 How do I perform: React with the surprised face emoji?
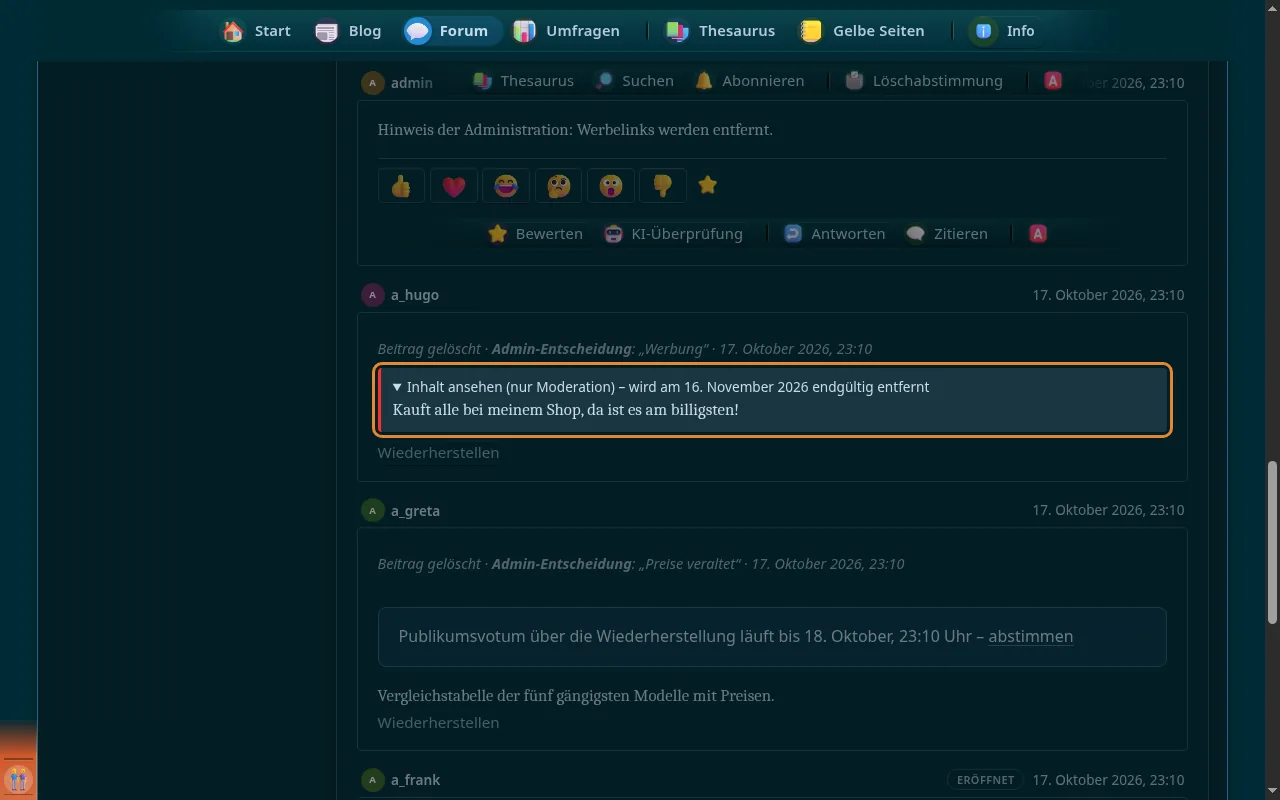610,185
